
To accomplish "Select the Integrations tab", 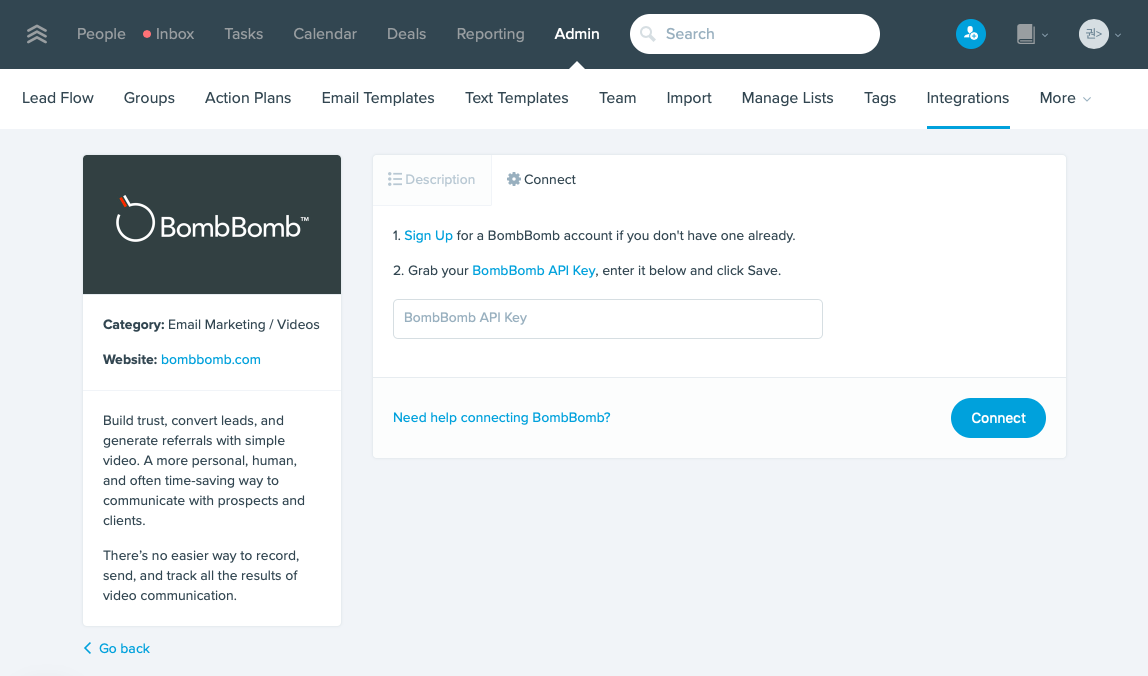I will 968,98.
